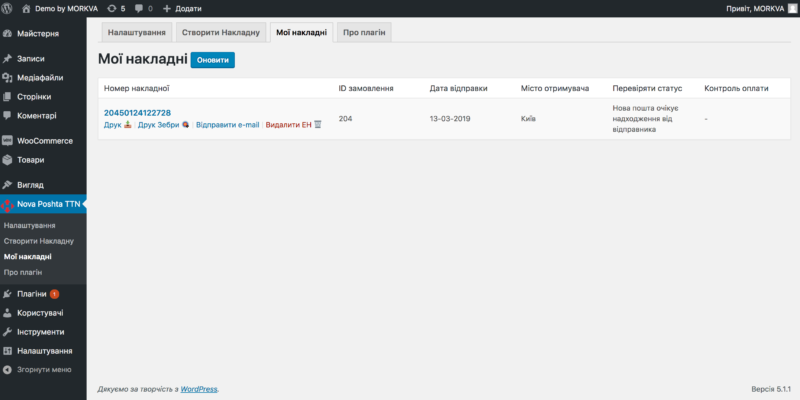Open the Інструменти menu item

point(43,332)
